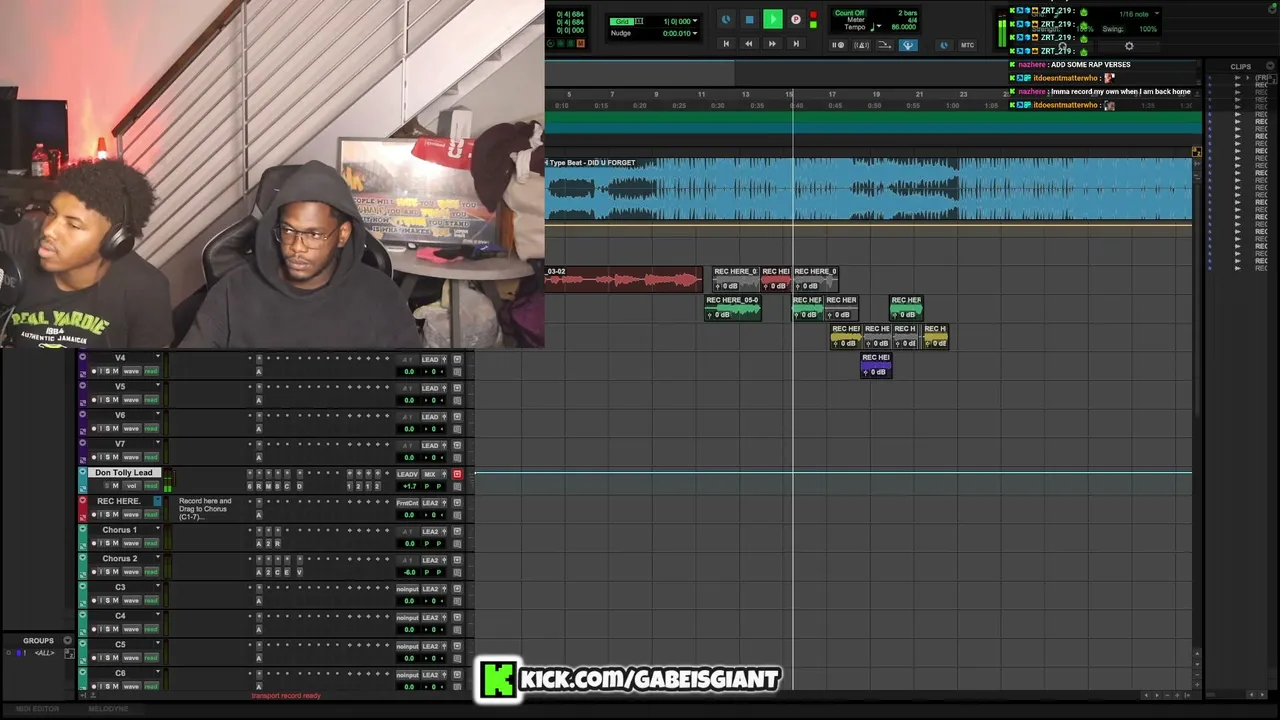Click the fast forward transport button
1280x720 pixels.
click(772, 44)
